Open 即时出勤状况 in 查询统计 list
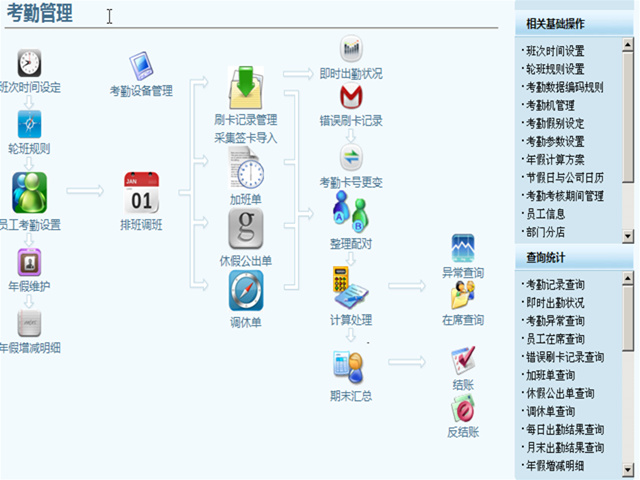This screenshot has height=480, width=640. click(x=555, y=302)
